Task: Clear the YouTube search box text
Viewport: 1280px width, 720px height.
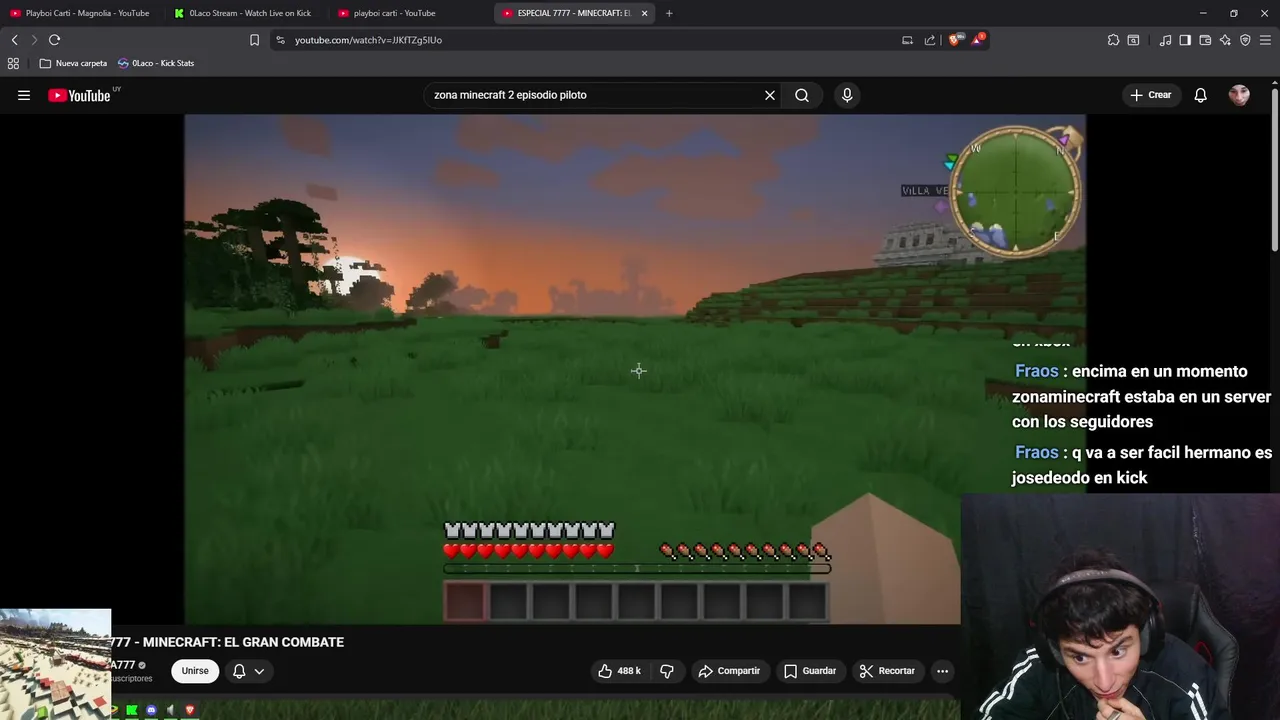Action: (770, 95)
